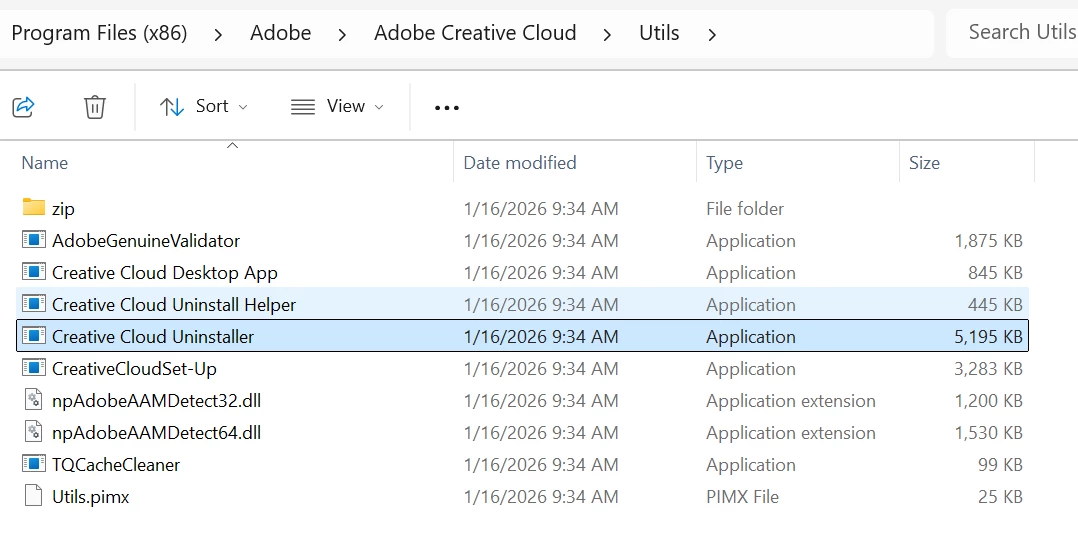Image resolution: width=1078 pixels, height=560 pixels.
Task: Open the View dropdown menu
Action: (337, 106)
